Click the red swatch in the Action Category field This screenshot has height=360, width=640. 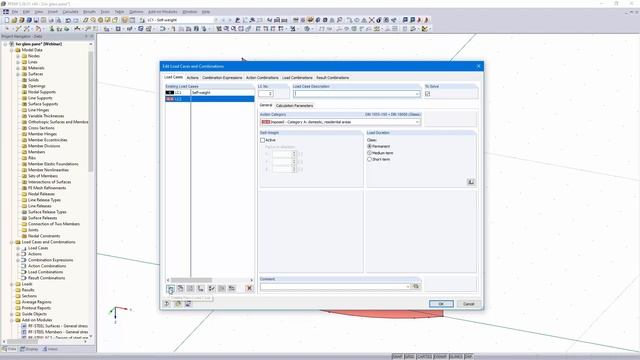click(266, 122)
